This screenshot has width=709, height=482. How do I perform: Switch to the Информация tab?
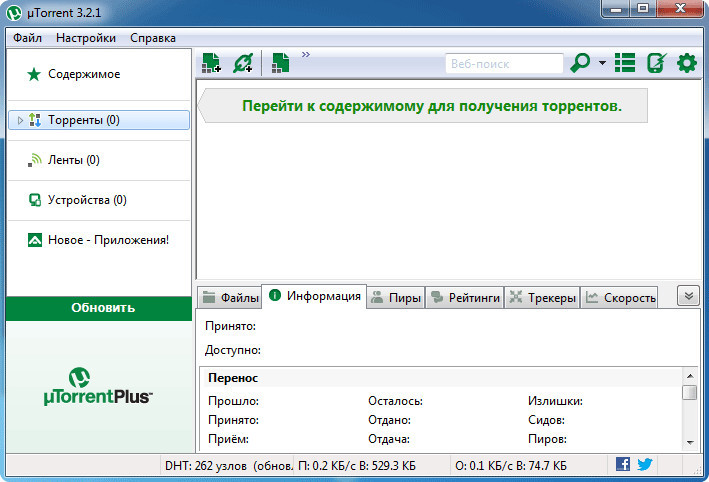(x=315, y=296)
